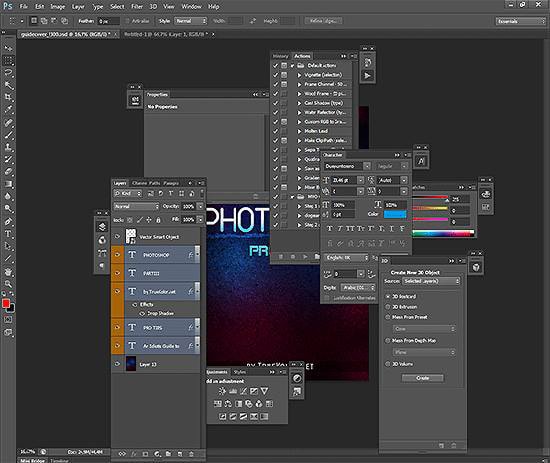The width and height of the screenshot is (550, 463).
Task: Hide the Layer 13 layer
Action: (117, 364)
